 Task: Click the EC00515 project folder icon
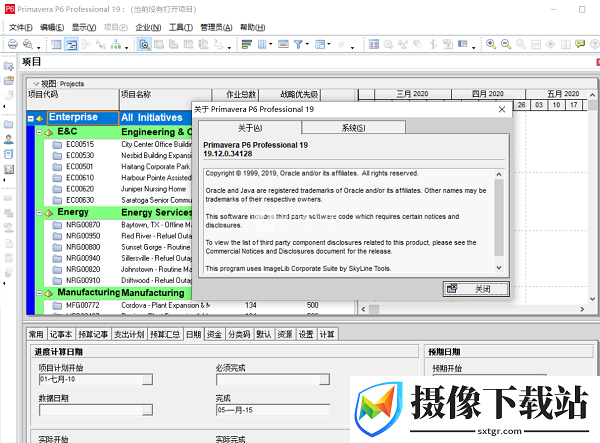click(x=57, y=145)
